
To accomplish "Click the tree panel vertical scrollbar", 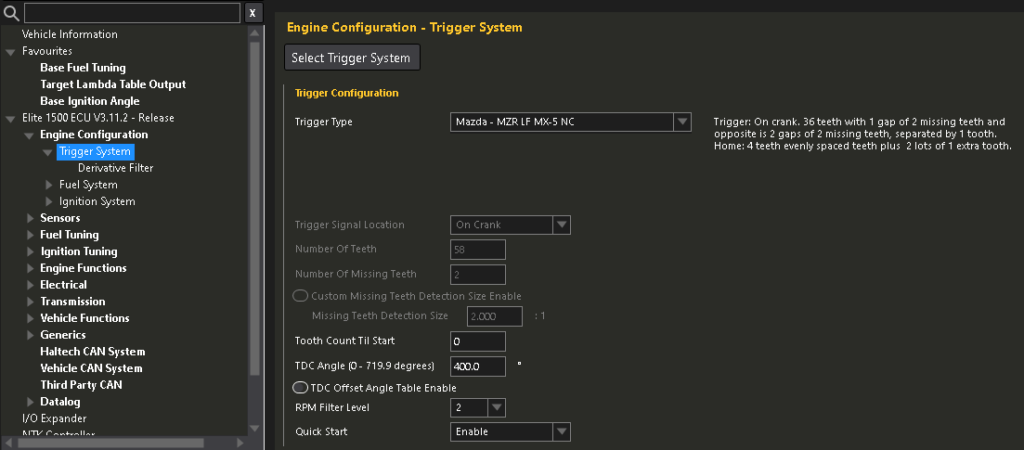I will 254,200.
